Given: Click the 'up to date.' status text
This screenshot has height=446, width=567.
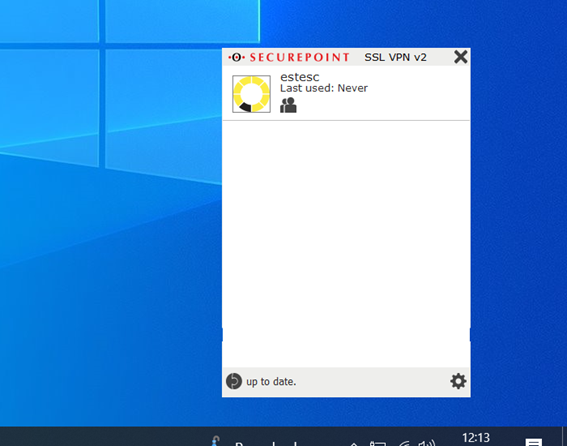Looking at the screenshot, I should pyautogui.click(x=271, y=382).
